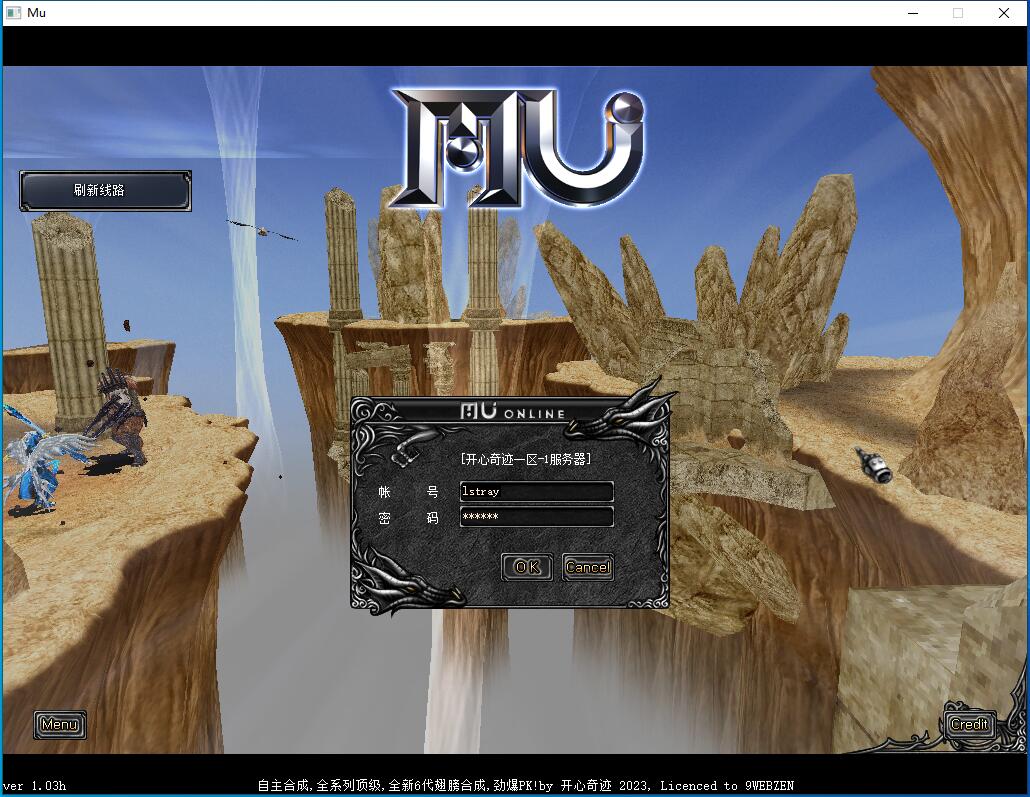Click the version label ver 1.03h
1030x797 pixels.
point(35,786)
